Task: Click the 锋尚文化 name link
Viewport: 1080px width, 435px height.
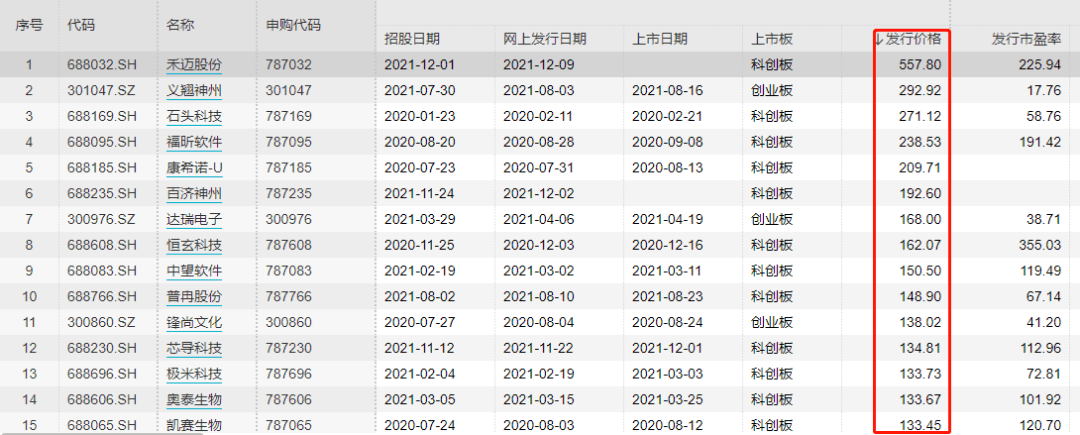Action: click(194, 322)
